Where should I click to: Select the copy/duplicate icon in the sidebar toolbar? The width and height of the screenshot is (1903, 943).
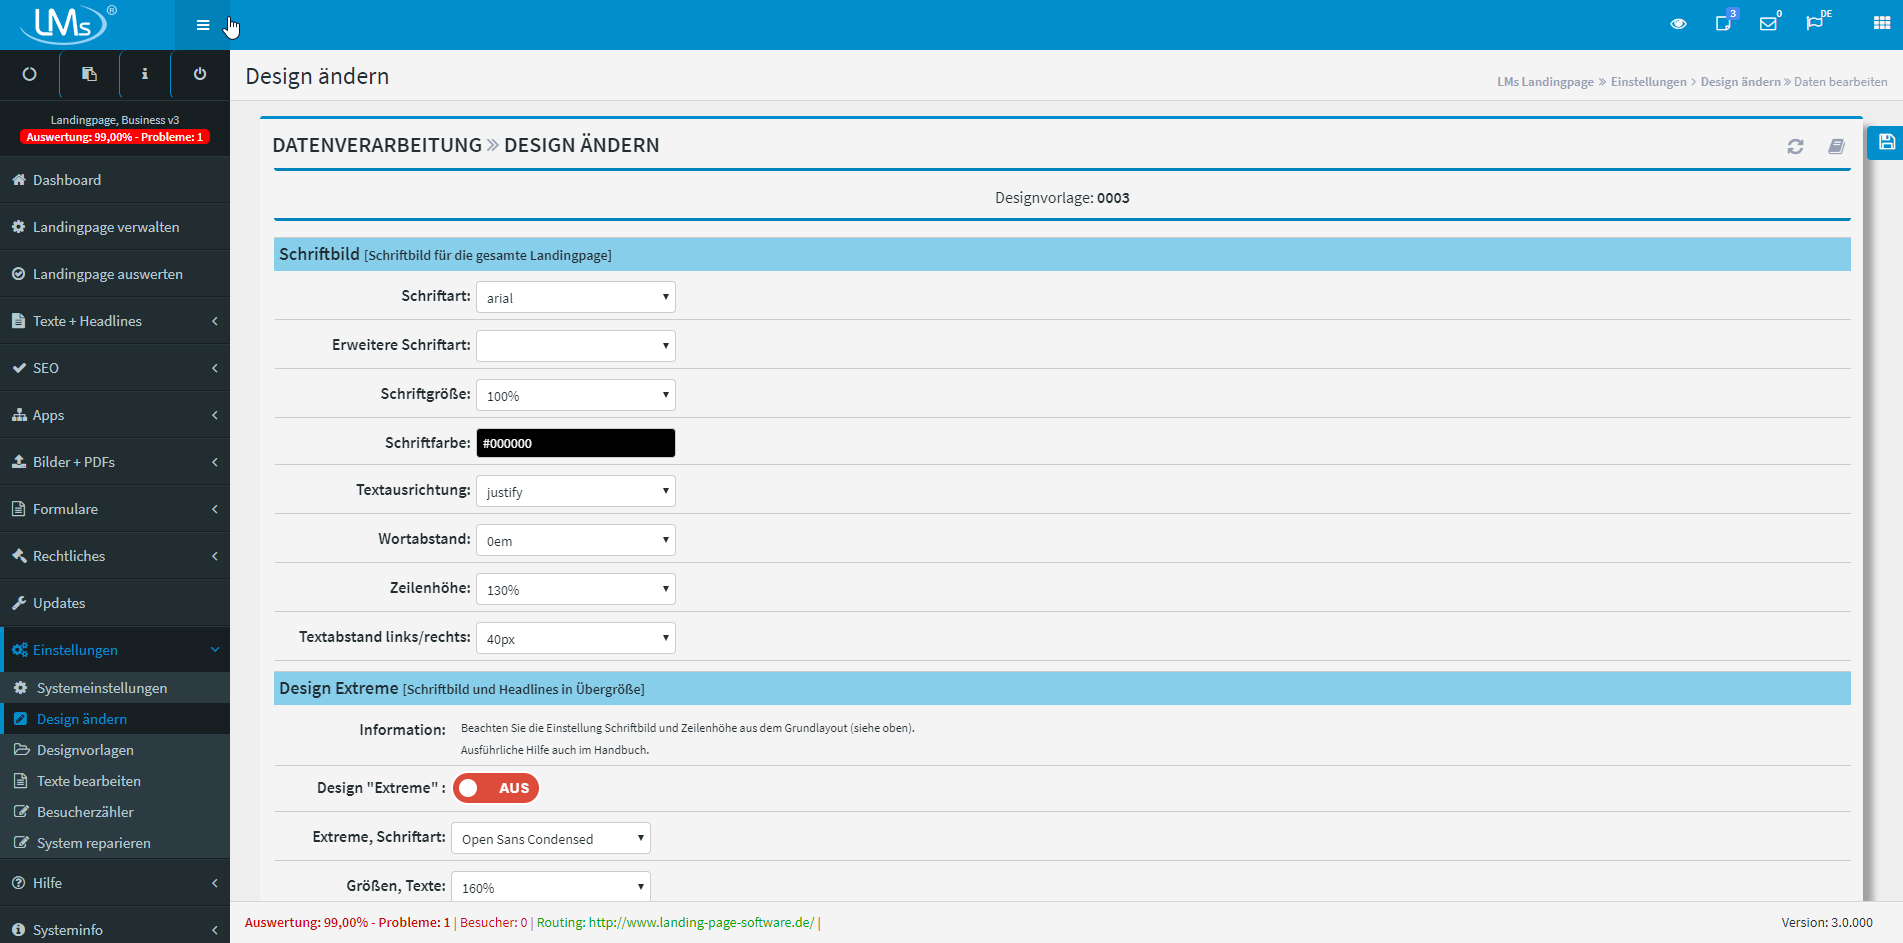point(88,74)
